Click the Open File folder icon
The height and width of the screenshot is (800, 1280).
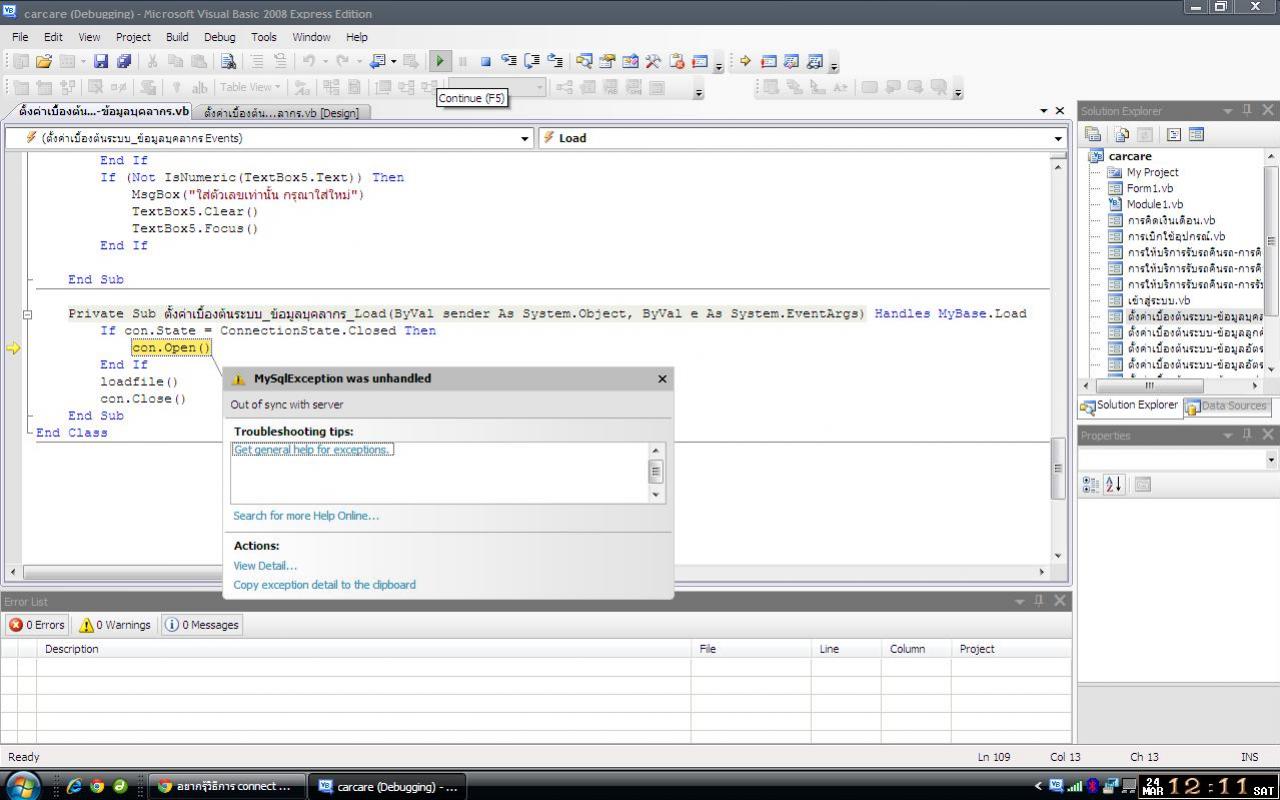pyautogui.click(x=44, y=61)
